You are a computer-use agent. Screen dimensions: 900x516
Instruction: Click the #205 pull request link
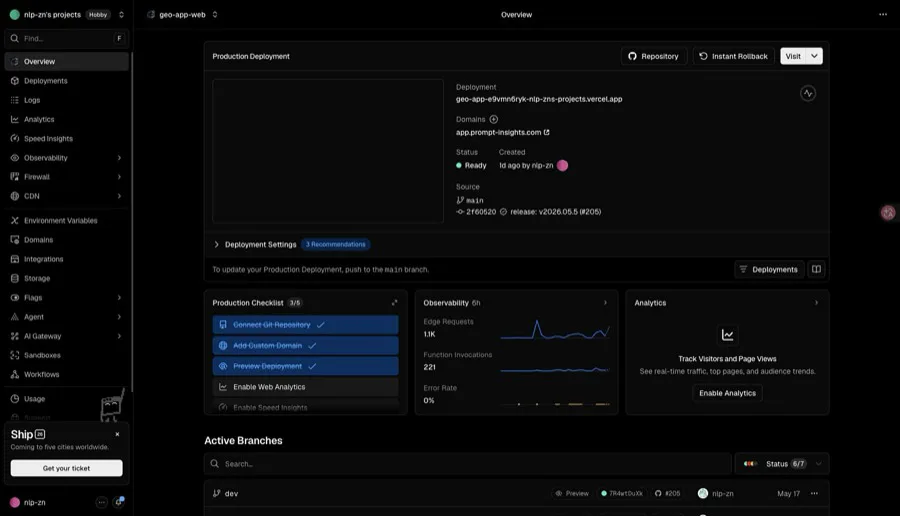[668, 494]
